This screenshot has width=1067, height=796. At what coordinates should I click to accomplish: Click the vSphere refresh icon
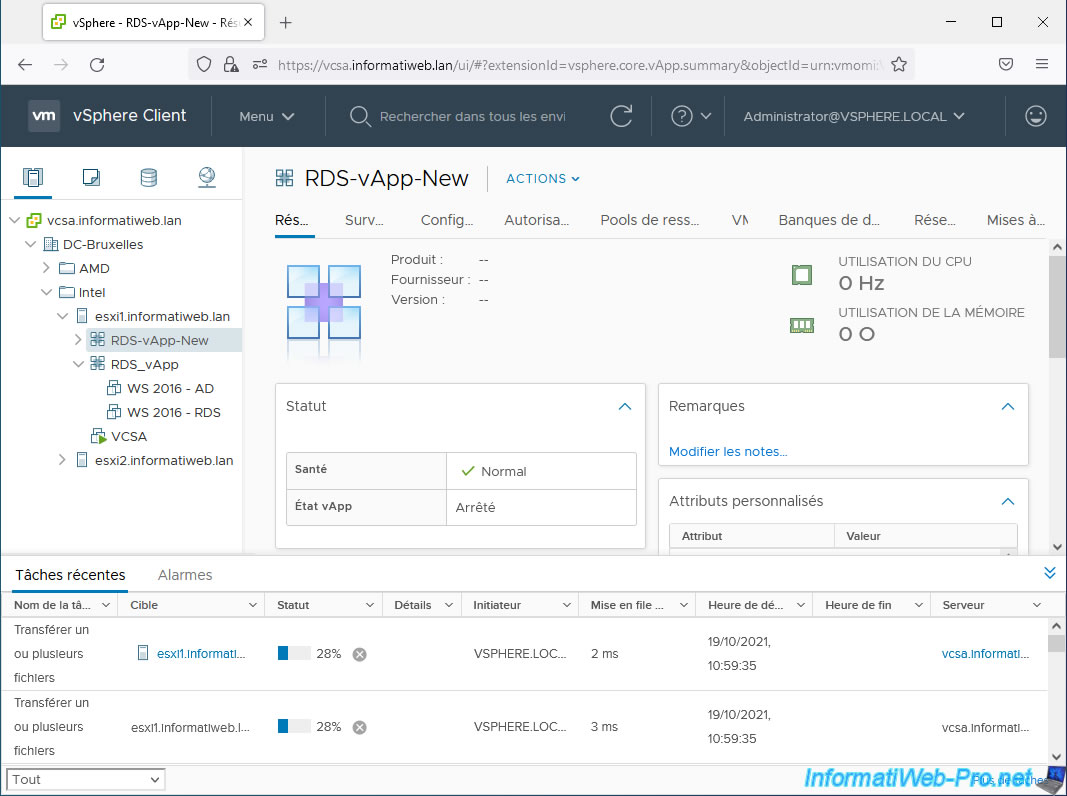[x=621, y=116]
